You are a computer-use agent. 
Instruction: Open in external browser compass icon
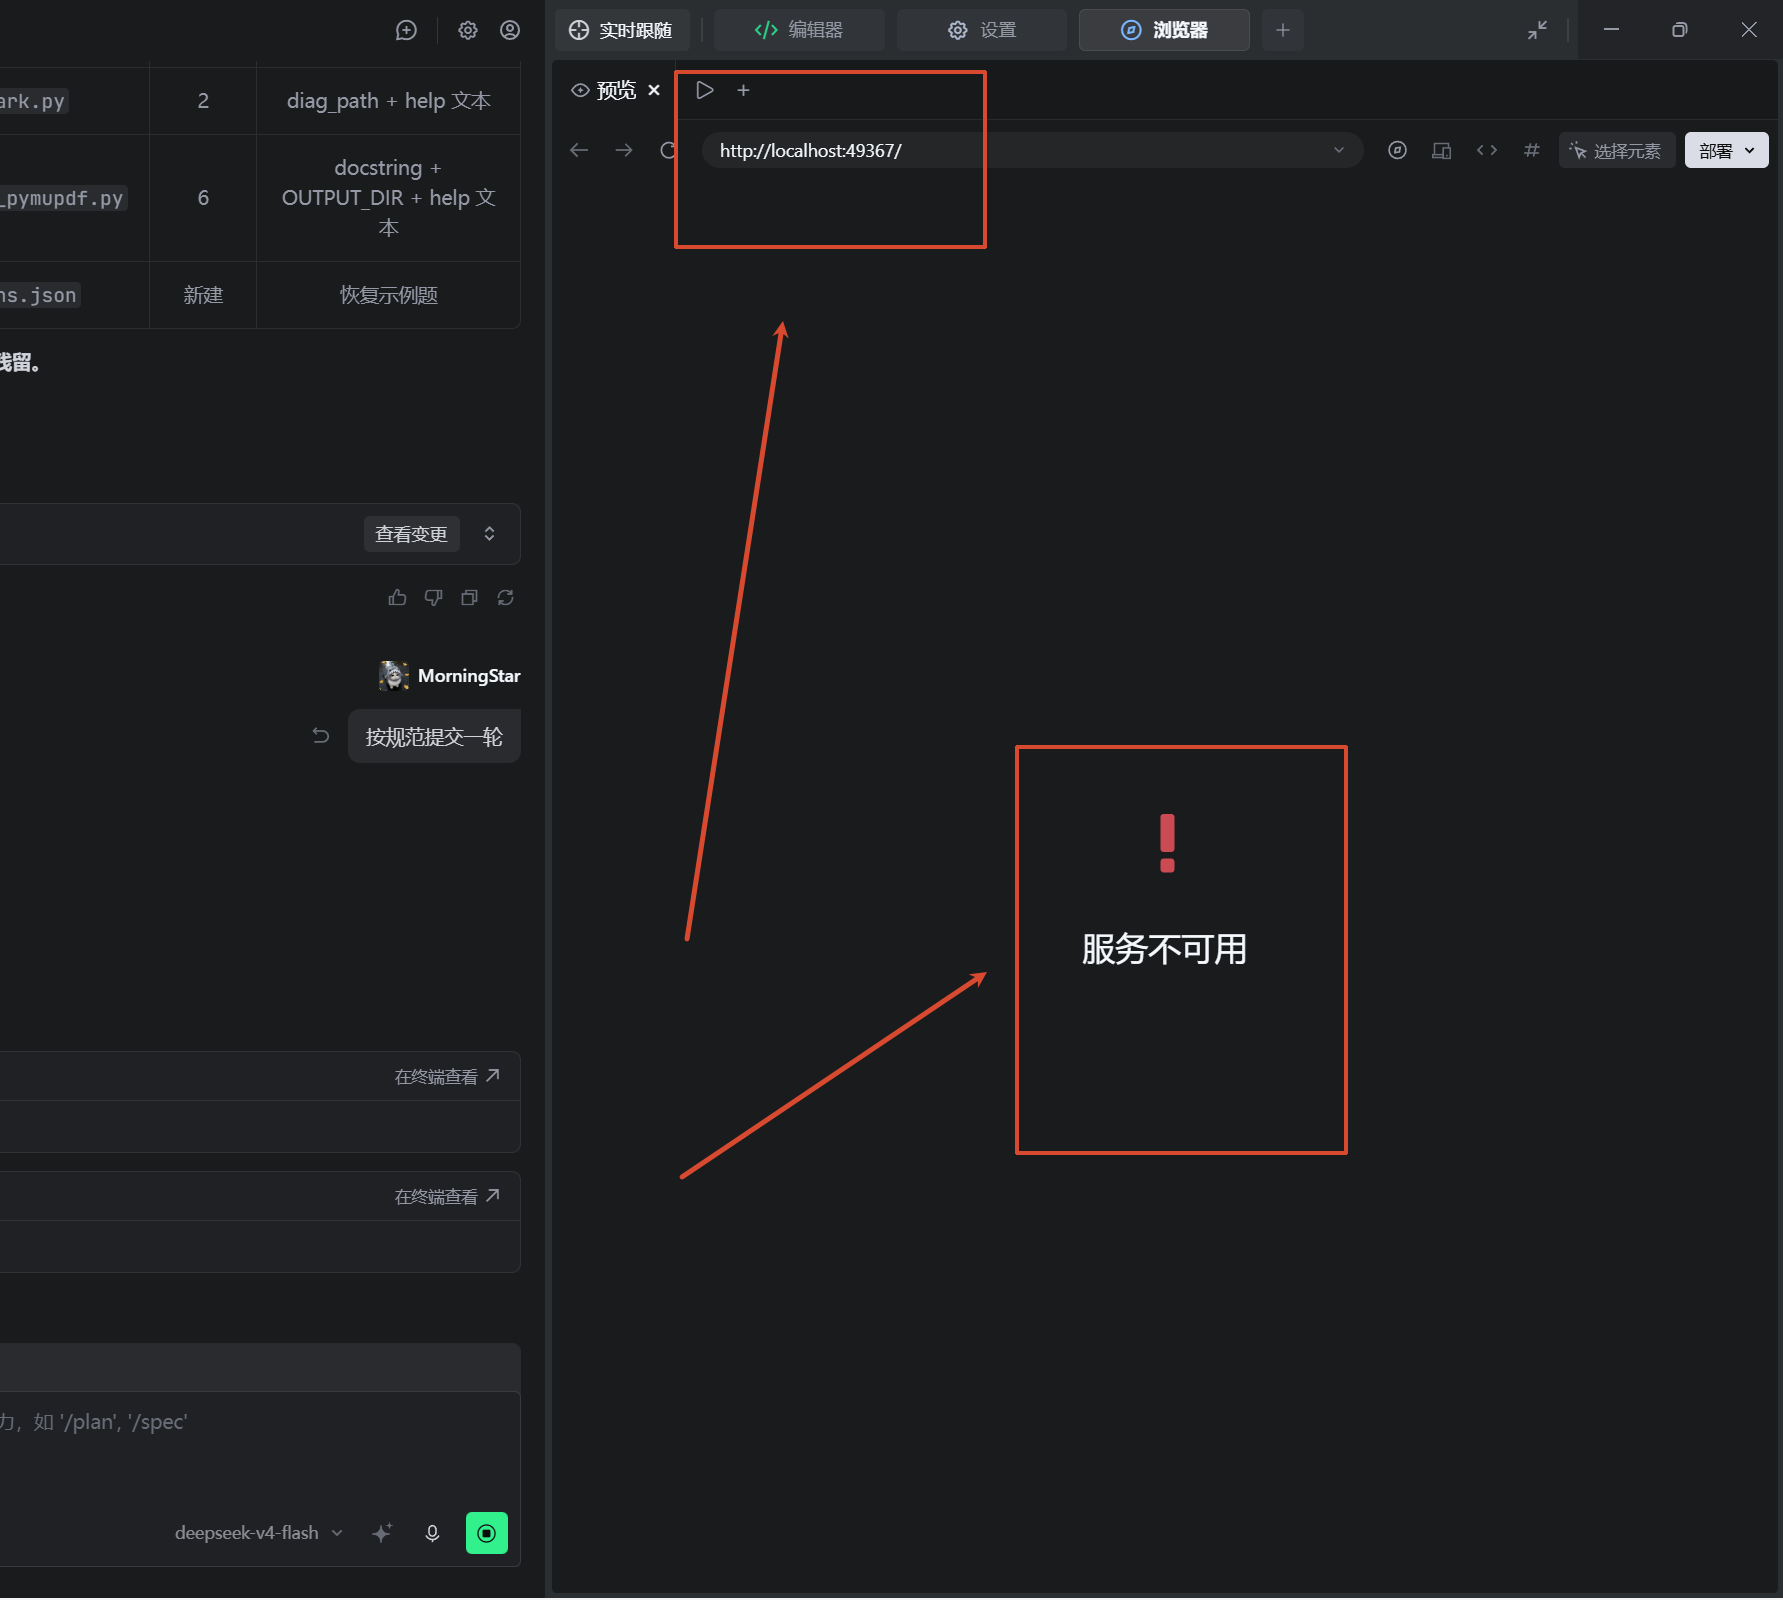tap(1397, 150)
